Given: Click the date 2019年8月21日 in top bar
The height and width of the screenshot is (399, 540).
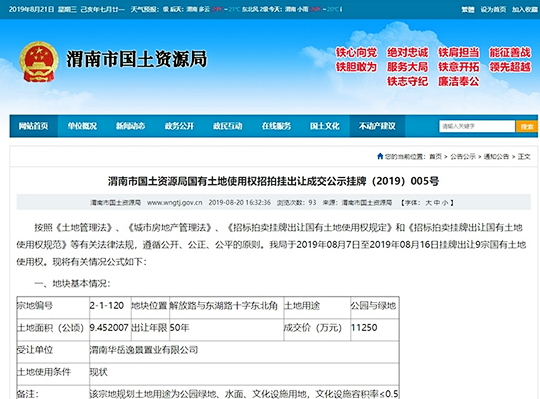Looking at the screenshot, I should (31, 9).
